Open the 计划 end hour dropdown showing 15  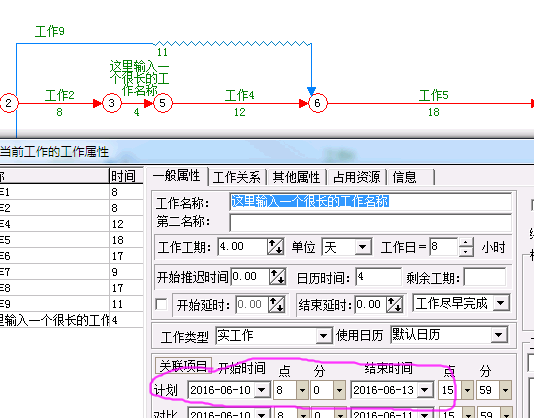tap(468, 390)
